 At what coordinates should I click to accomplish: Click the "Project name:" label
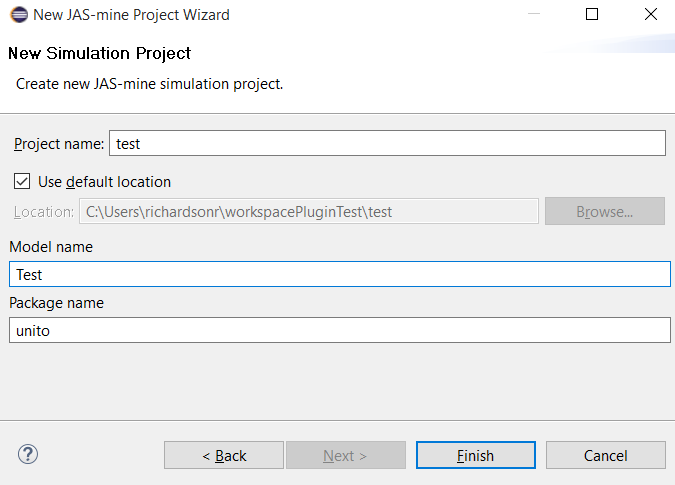[58, 144]
